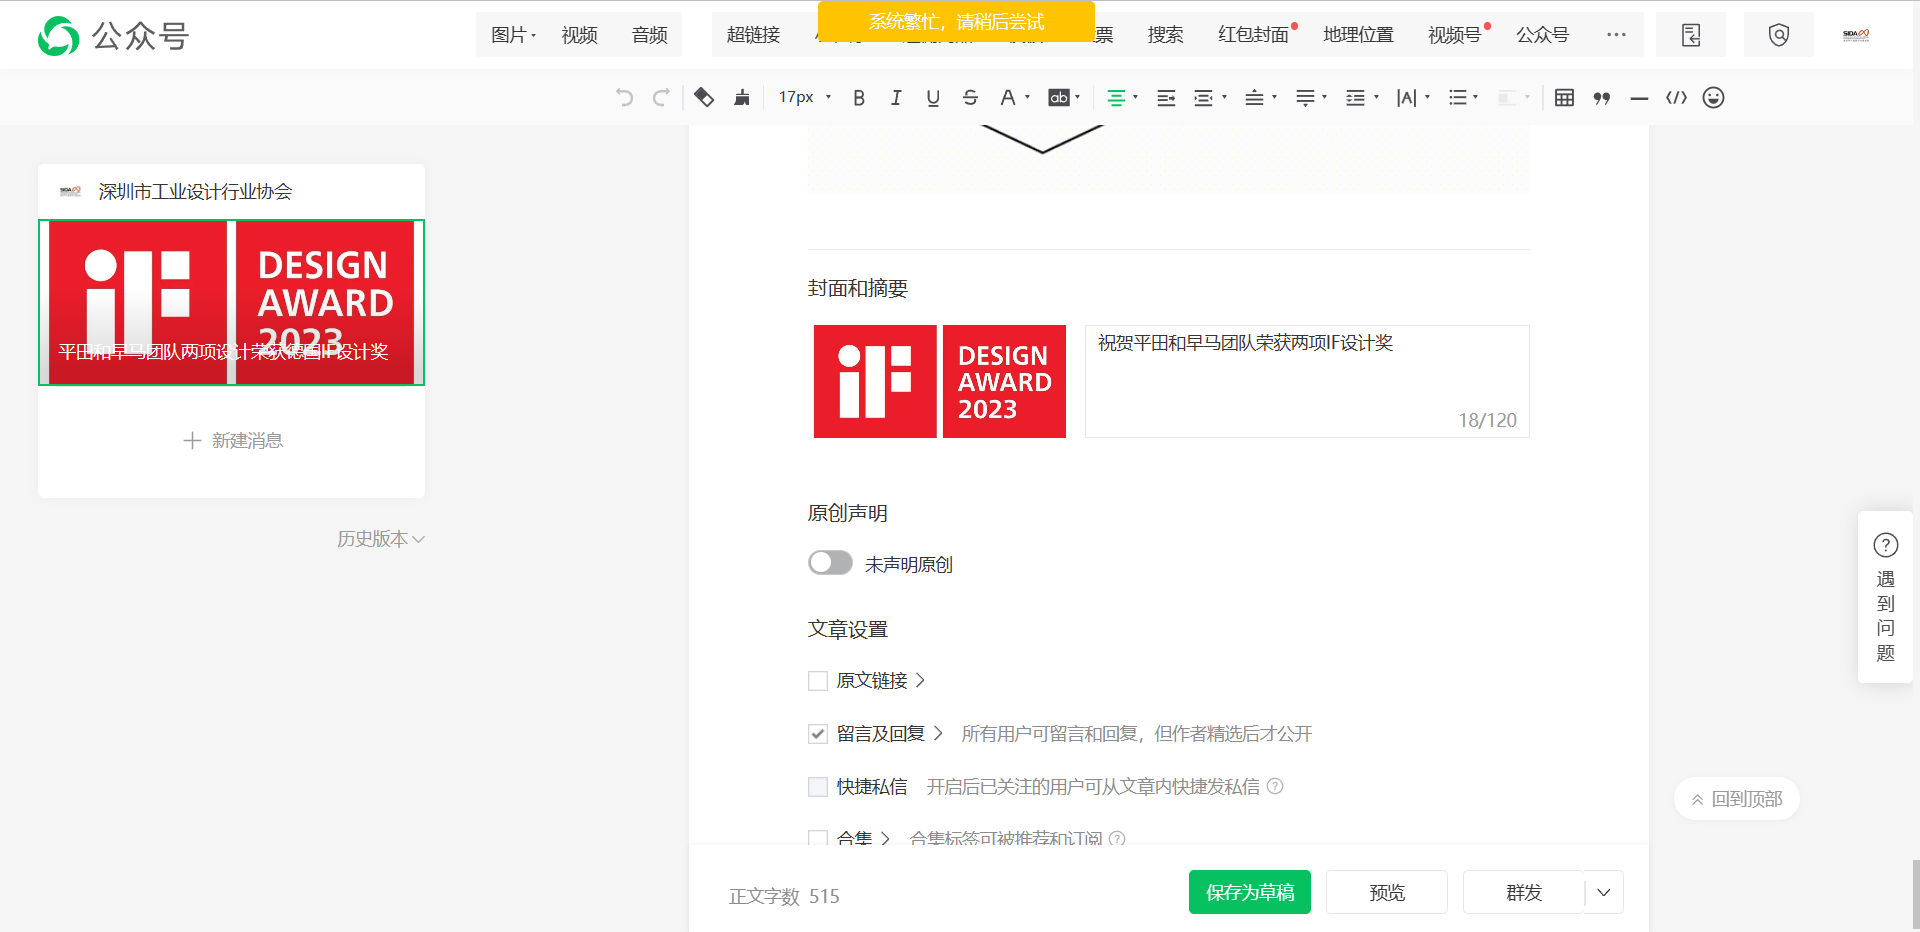This screenshot has height=932, width=1920.
Task: Insert a horizontal divider line
Action: click(x=1639, y=98)
